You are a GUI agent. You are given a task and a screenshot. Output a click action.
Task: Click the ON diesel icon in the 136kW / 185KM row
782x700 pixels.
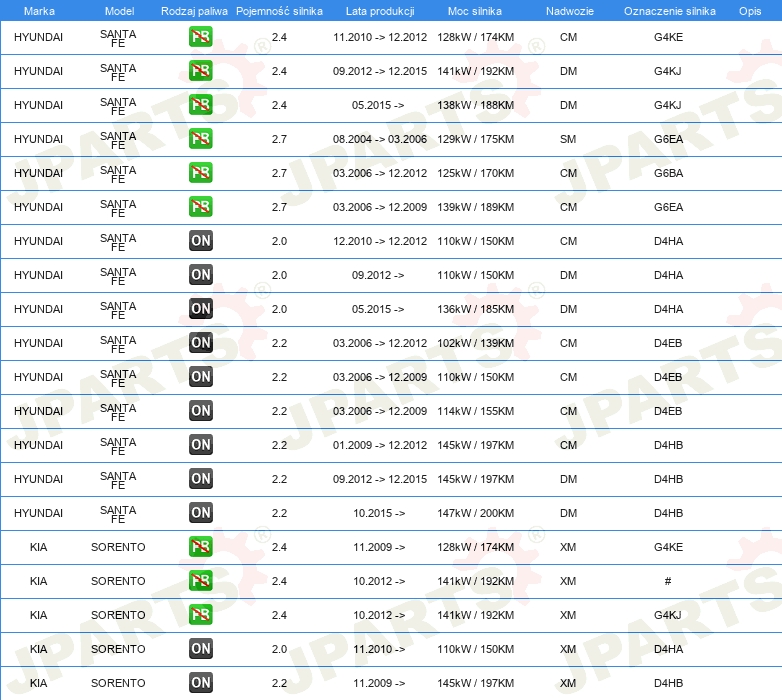pos(200,309)
